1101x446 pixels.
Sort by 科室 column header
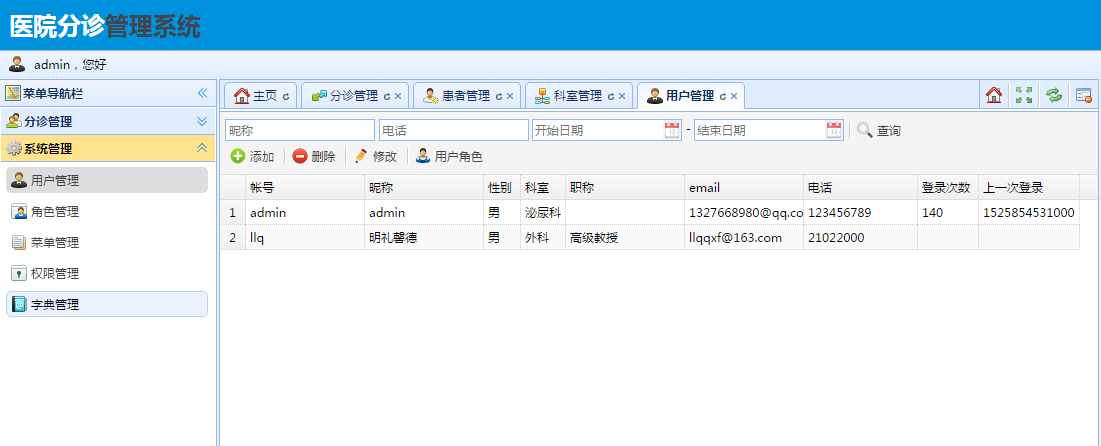coord(543,188)
